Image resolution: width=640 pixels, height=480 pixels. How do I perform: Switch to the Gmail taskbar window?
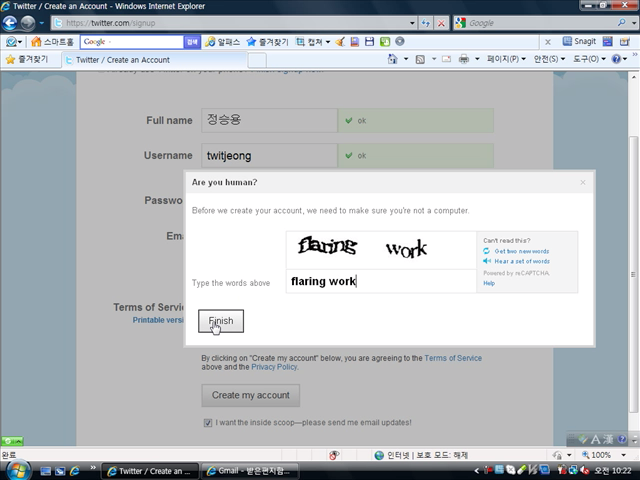(250, 471)
